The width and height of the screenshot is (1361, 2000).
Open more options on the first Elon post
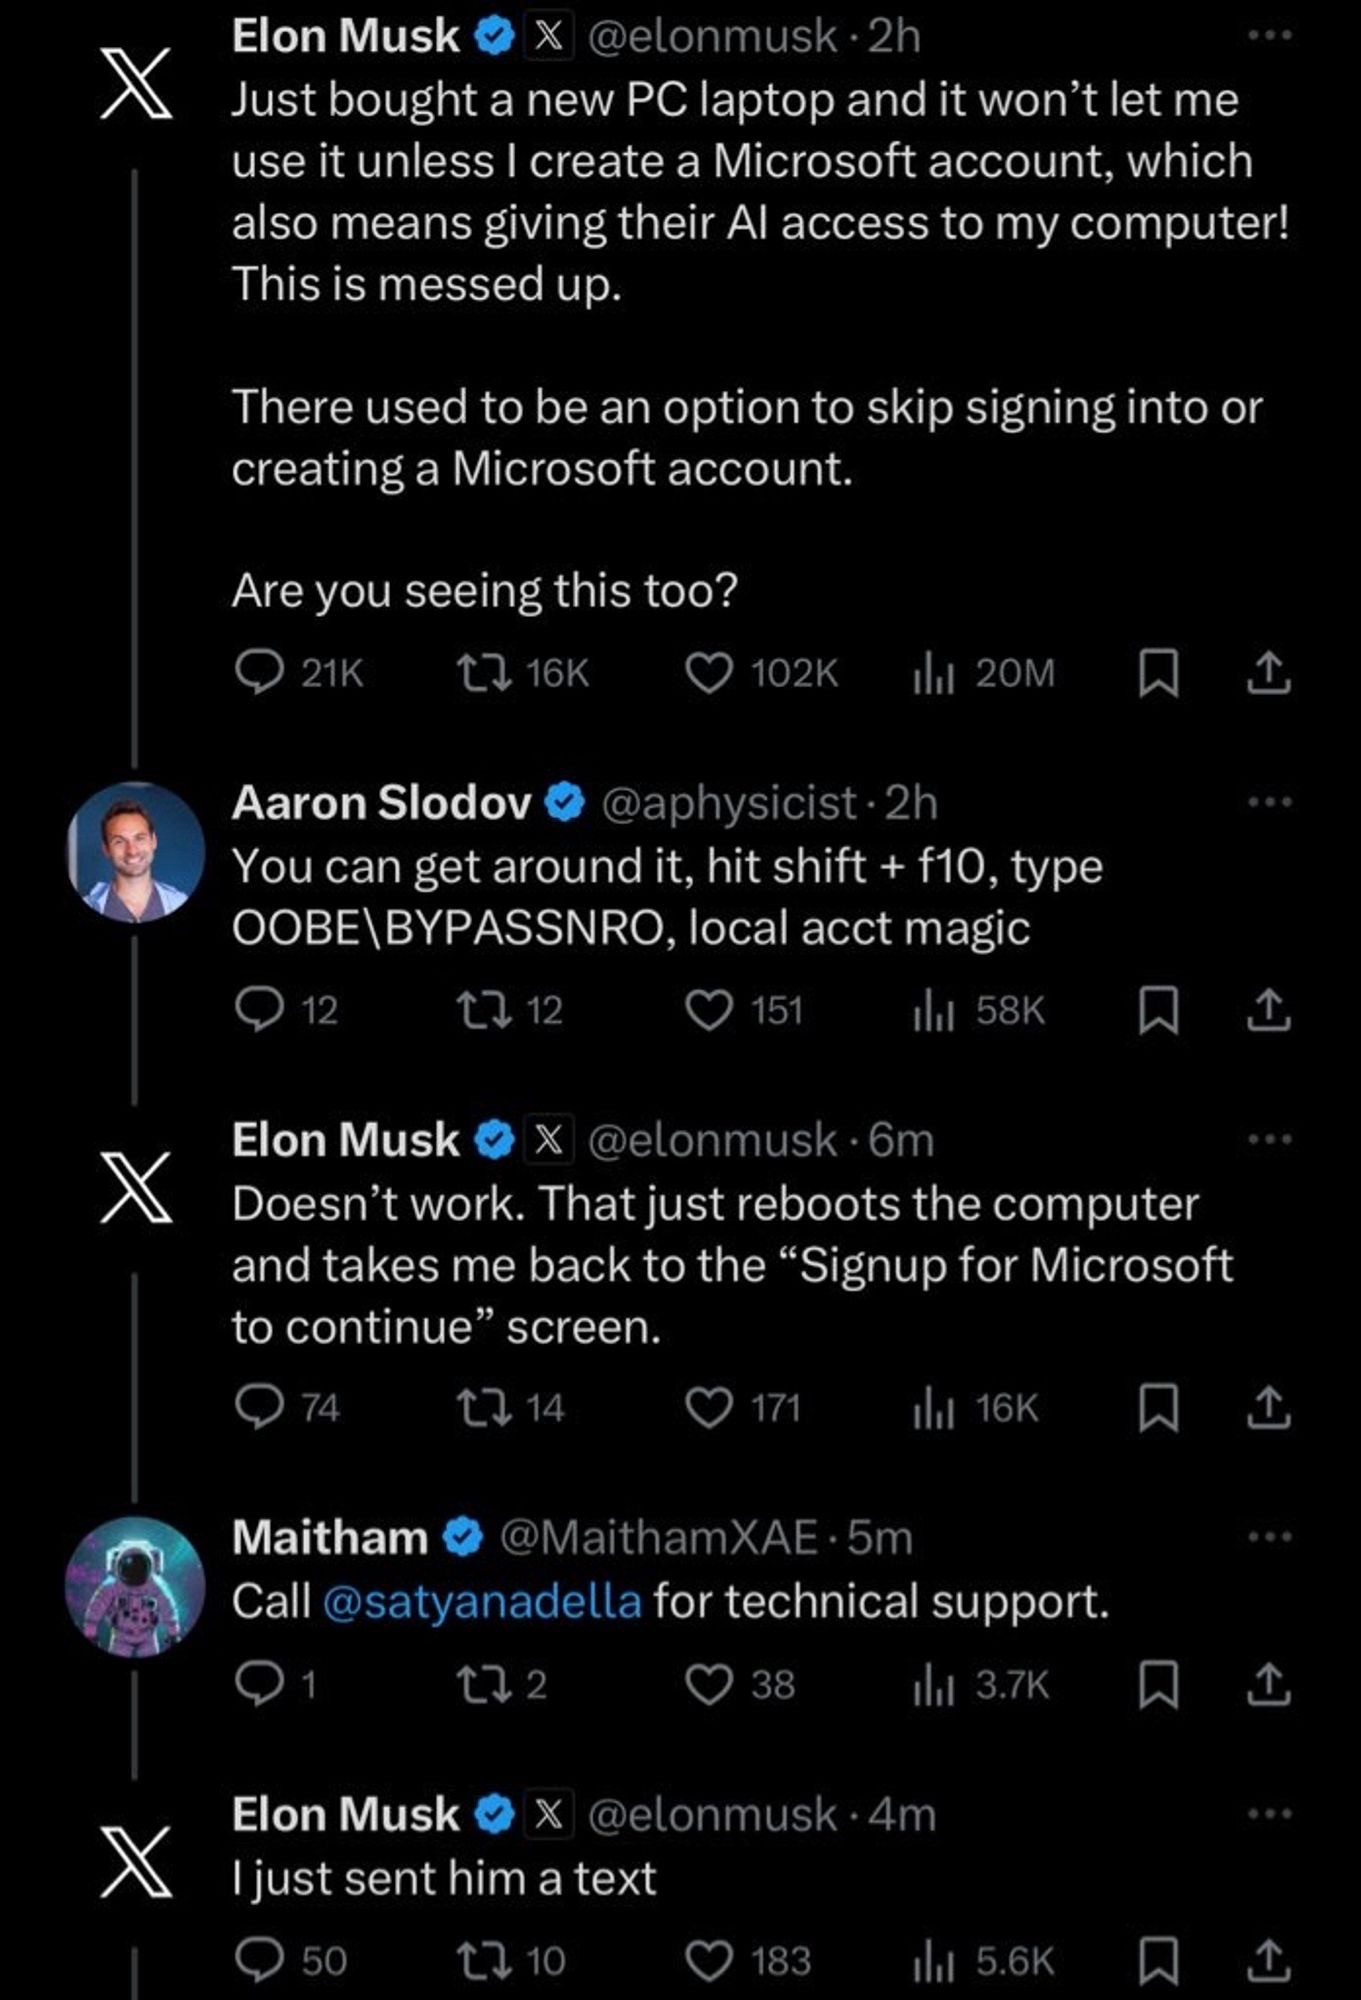1270,36
